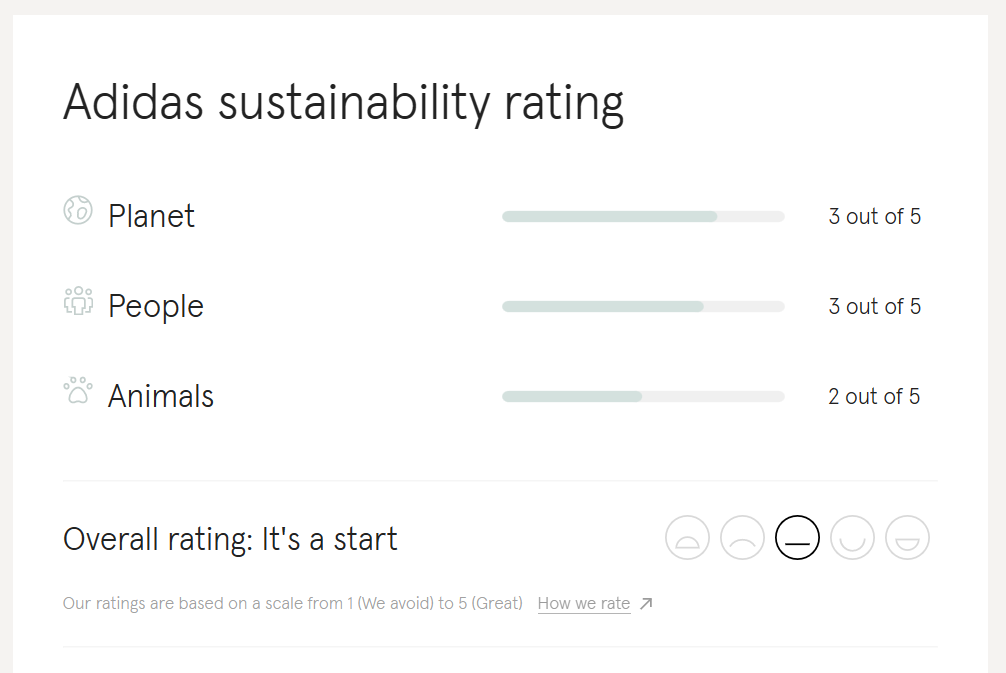This screenshot has width=1006, height=673.
Task: Click the Overall rating: It's a start text
Action: pyautogui.click(x=230, y=539)
